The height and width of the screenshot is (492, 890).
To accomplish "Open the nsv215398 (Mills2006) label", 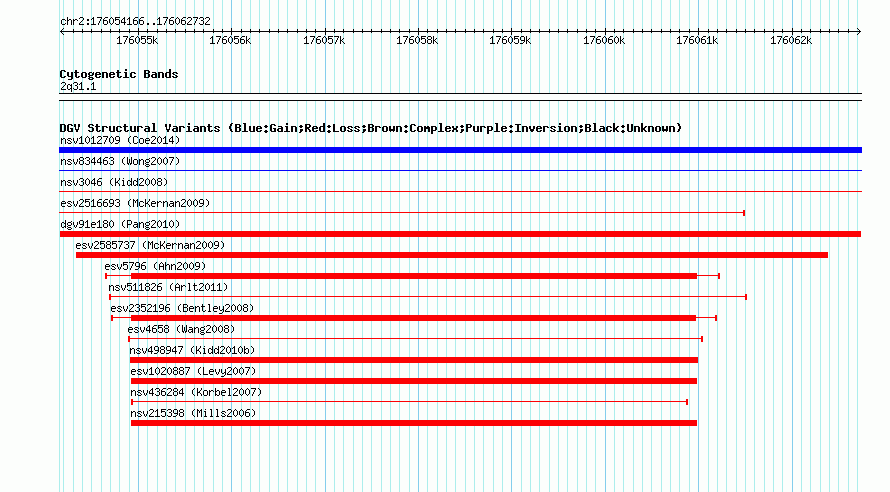I will pyautogui.click(x=194, y=413).
